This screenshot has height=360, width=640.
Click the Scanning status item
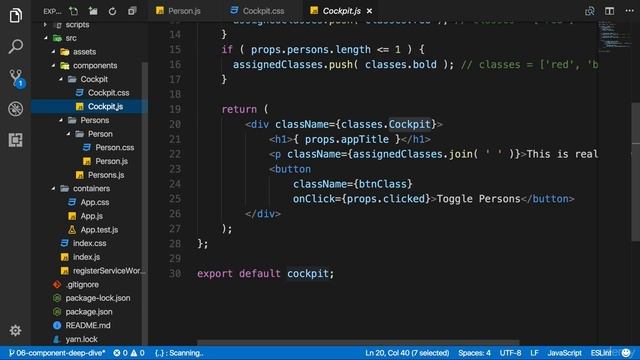[179, 353]
